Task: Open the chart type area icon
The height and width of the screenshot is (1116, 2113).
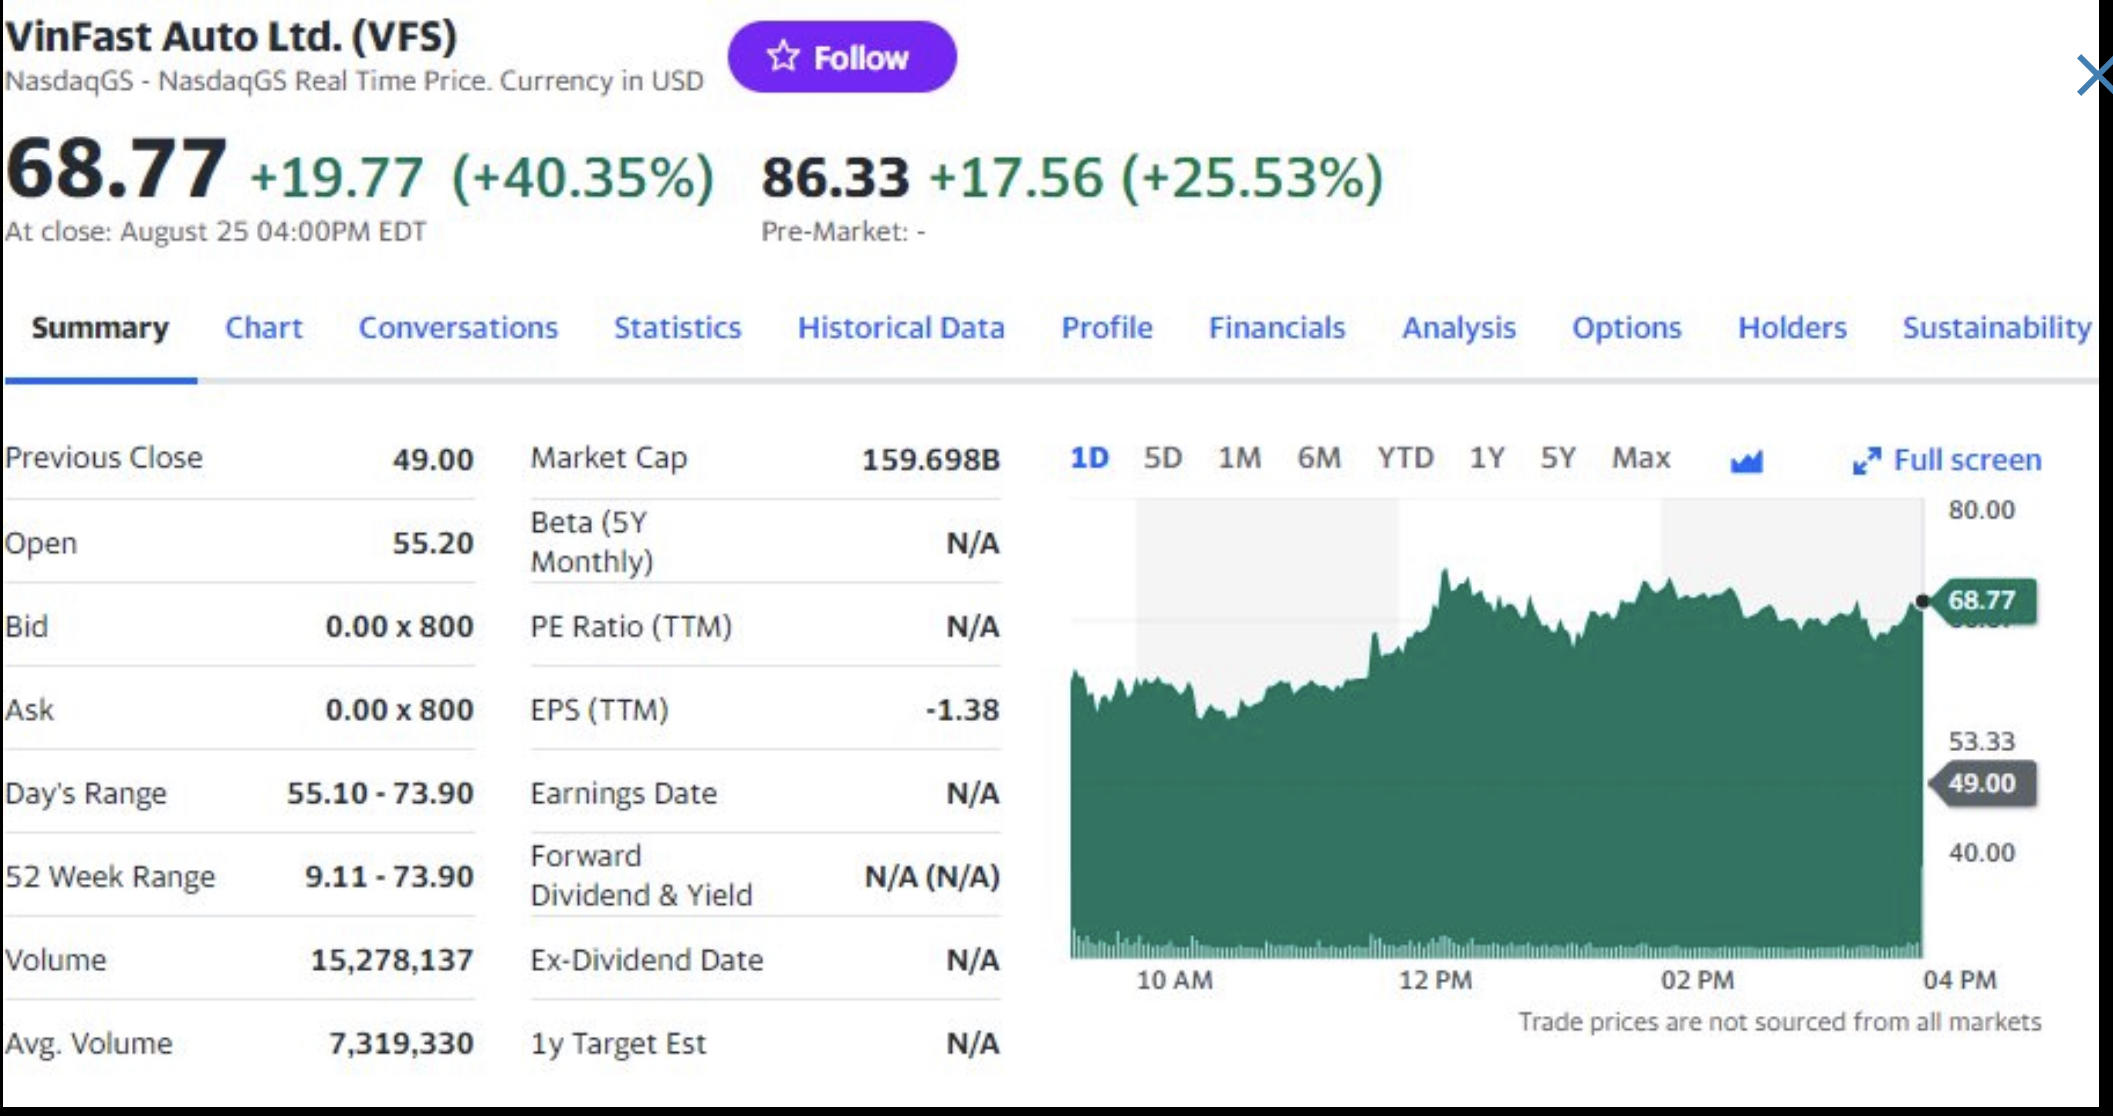Action: (1746, 461)
